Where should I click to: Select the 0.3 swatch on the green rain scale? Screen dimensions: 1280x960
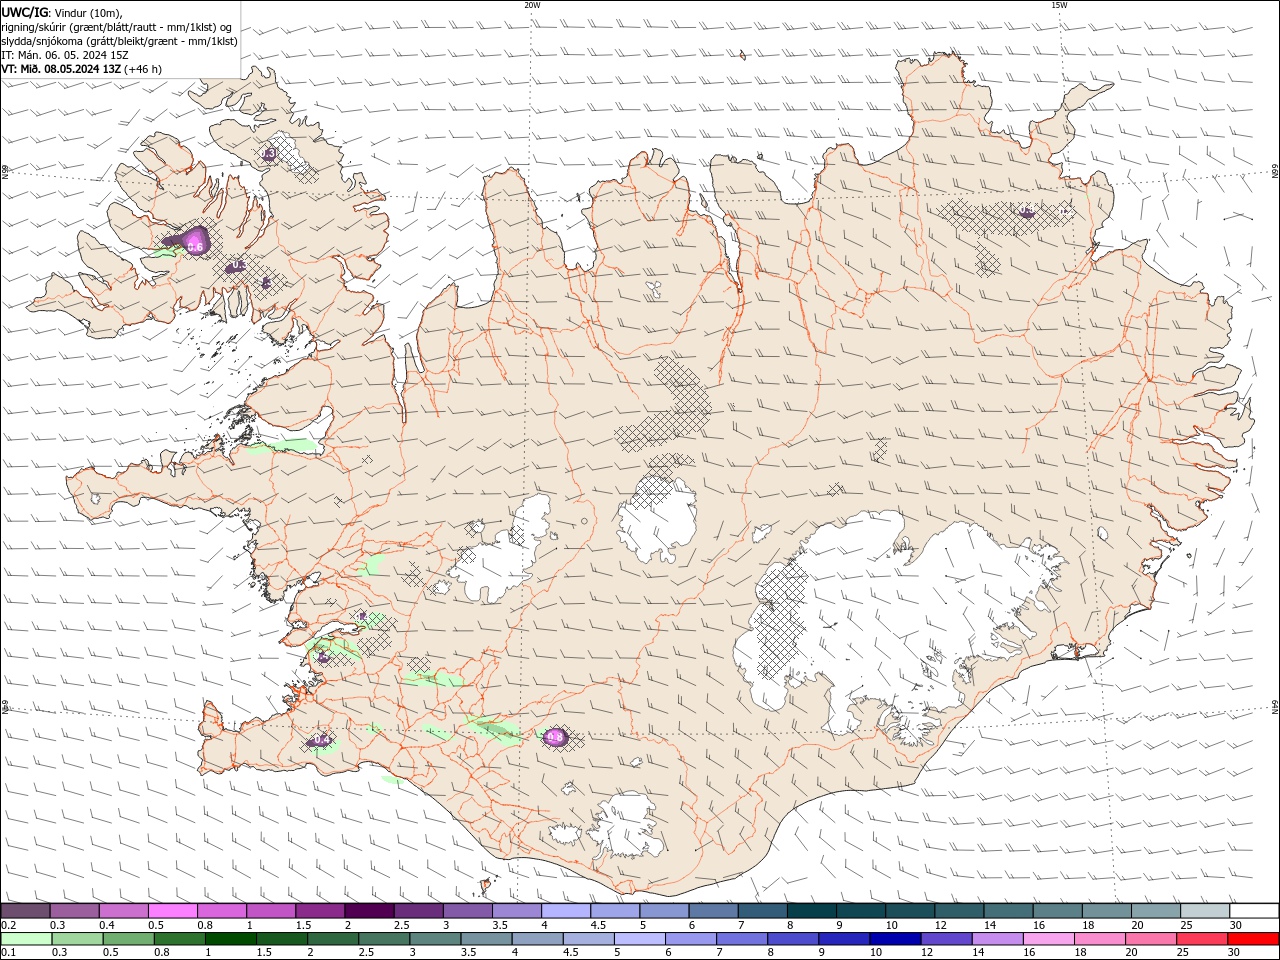[x=79, y=939]
